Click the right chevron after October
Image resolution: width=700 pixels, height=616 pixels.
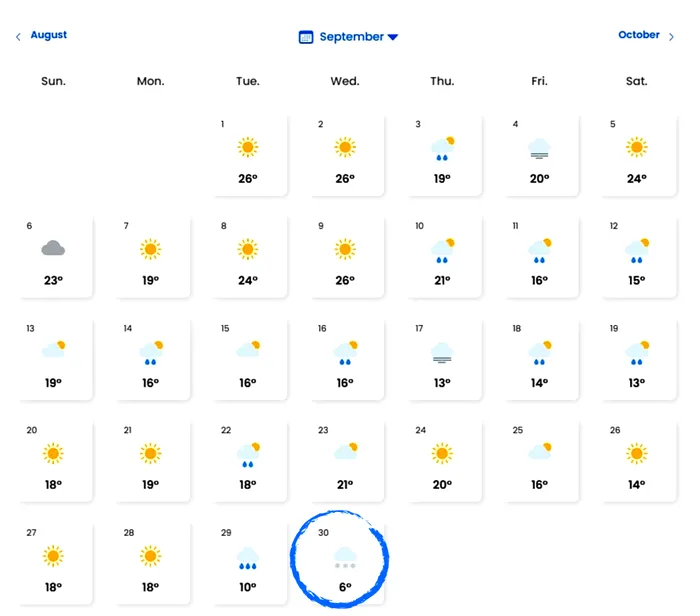click(671, 37)
